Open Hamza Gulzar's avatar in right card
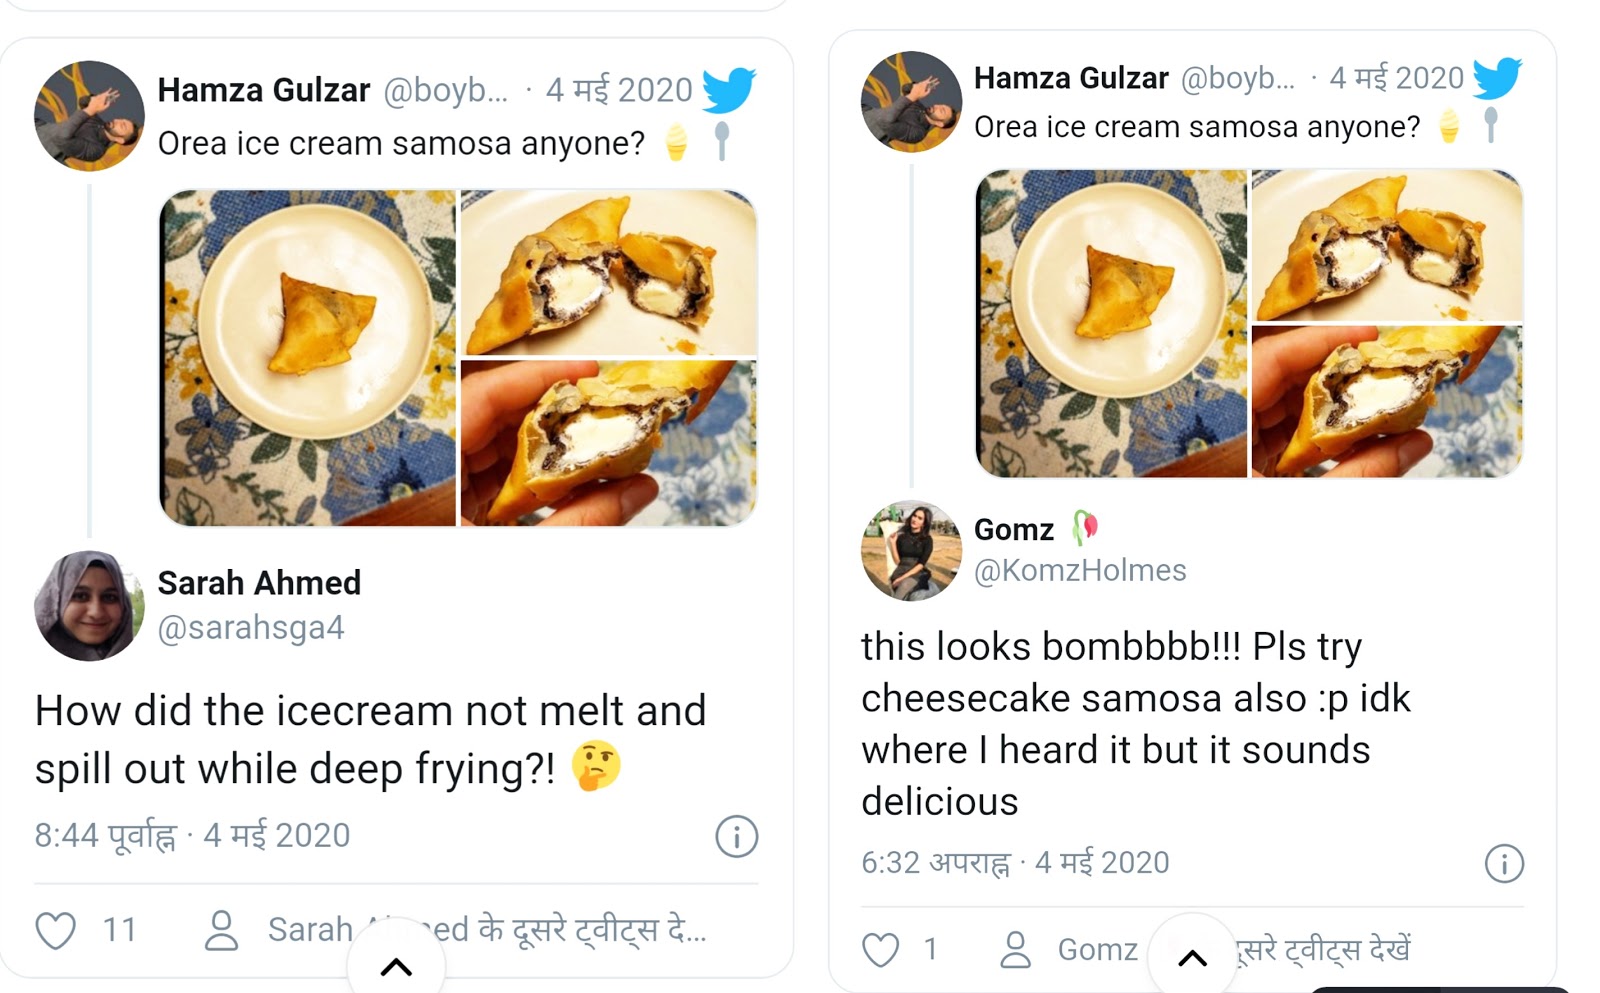 click(x=911, y=102)
